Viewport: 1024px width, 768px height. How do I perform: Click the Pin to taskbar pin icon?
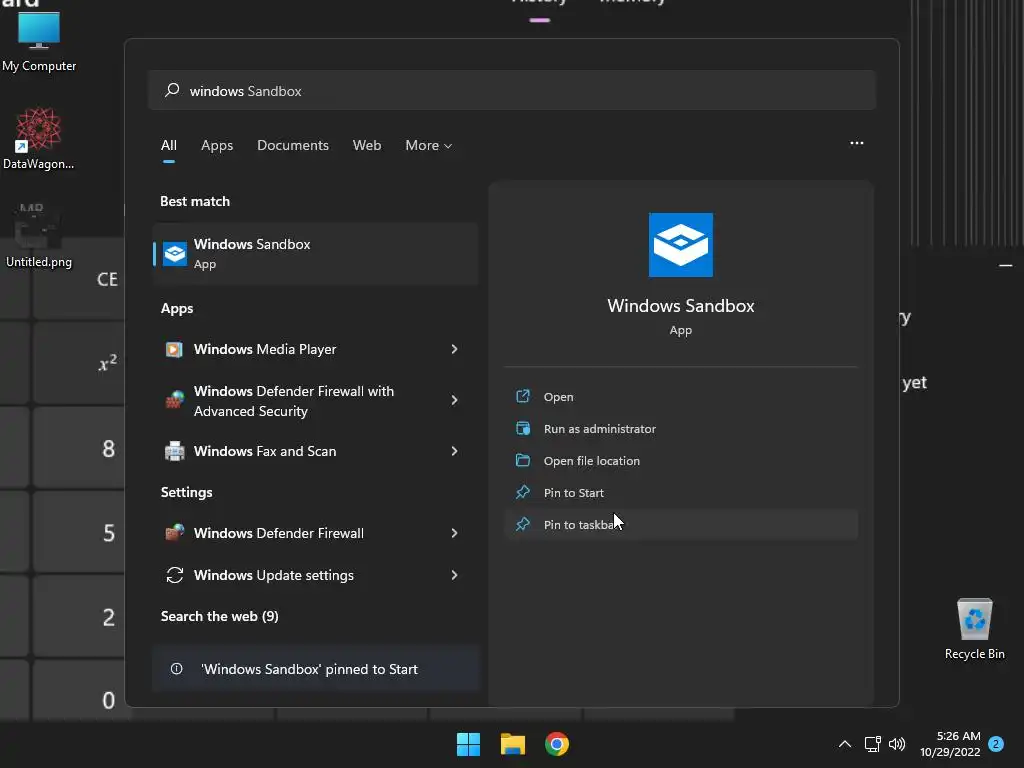pyautogui.click(x=523, y=524)
